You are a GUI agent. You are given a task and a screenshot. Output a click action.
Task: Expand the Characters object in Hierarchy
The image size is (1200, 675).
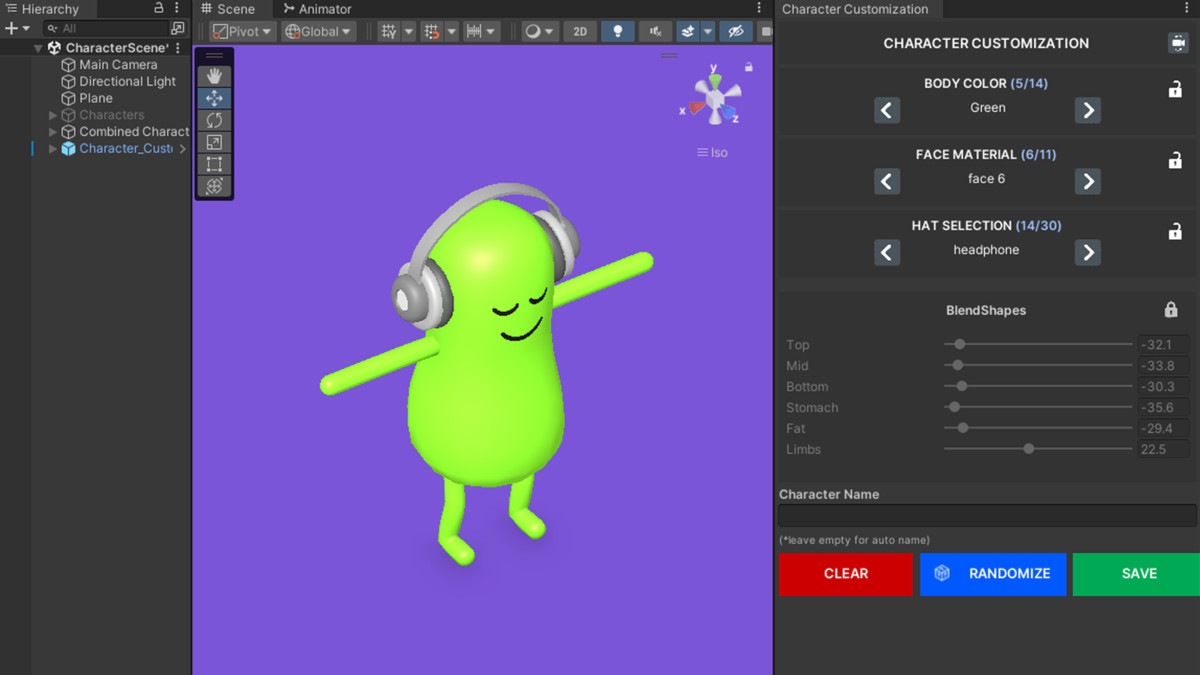click(x=52, y=114)
